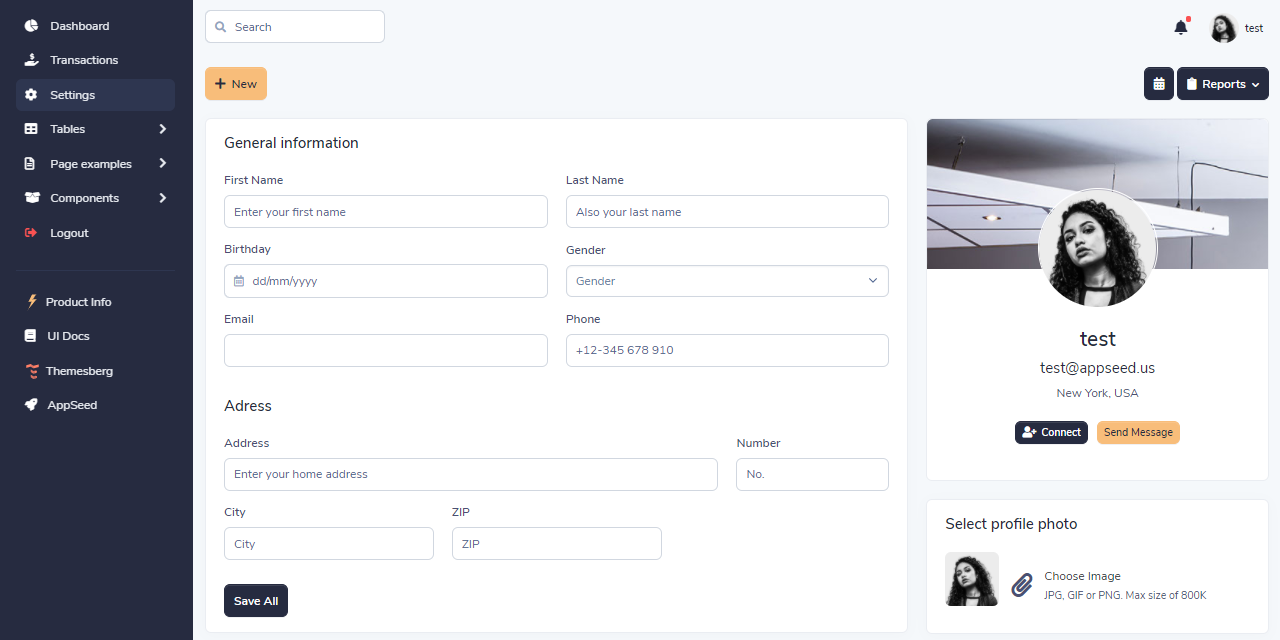1280x640 pixels.
Task: Open UI Docs in the sidebar
Action: pos(68,336)
